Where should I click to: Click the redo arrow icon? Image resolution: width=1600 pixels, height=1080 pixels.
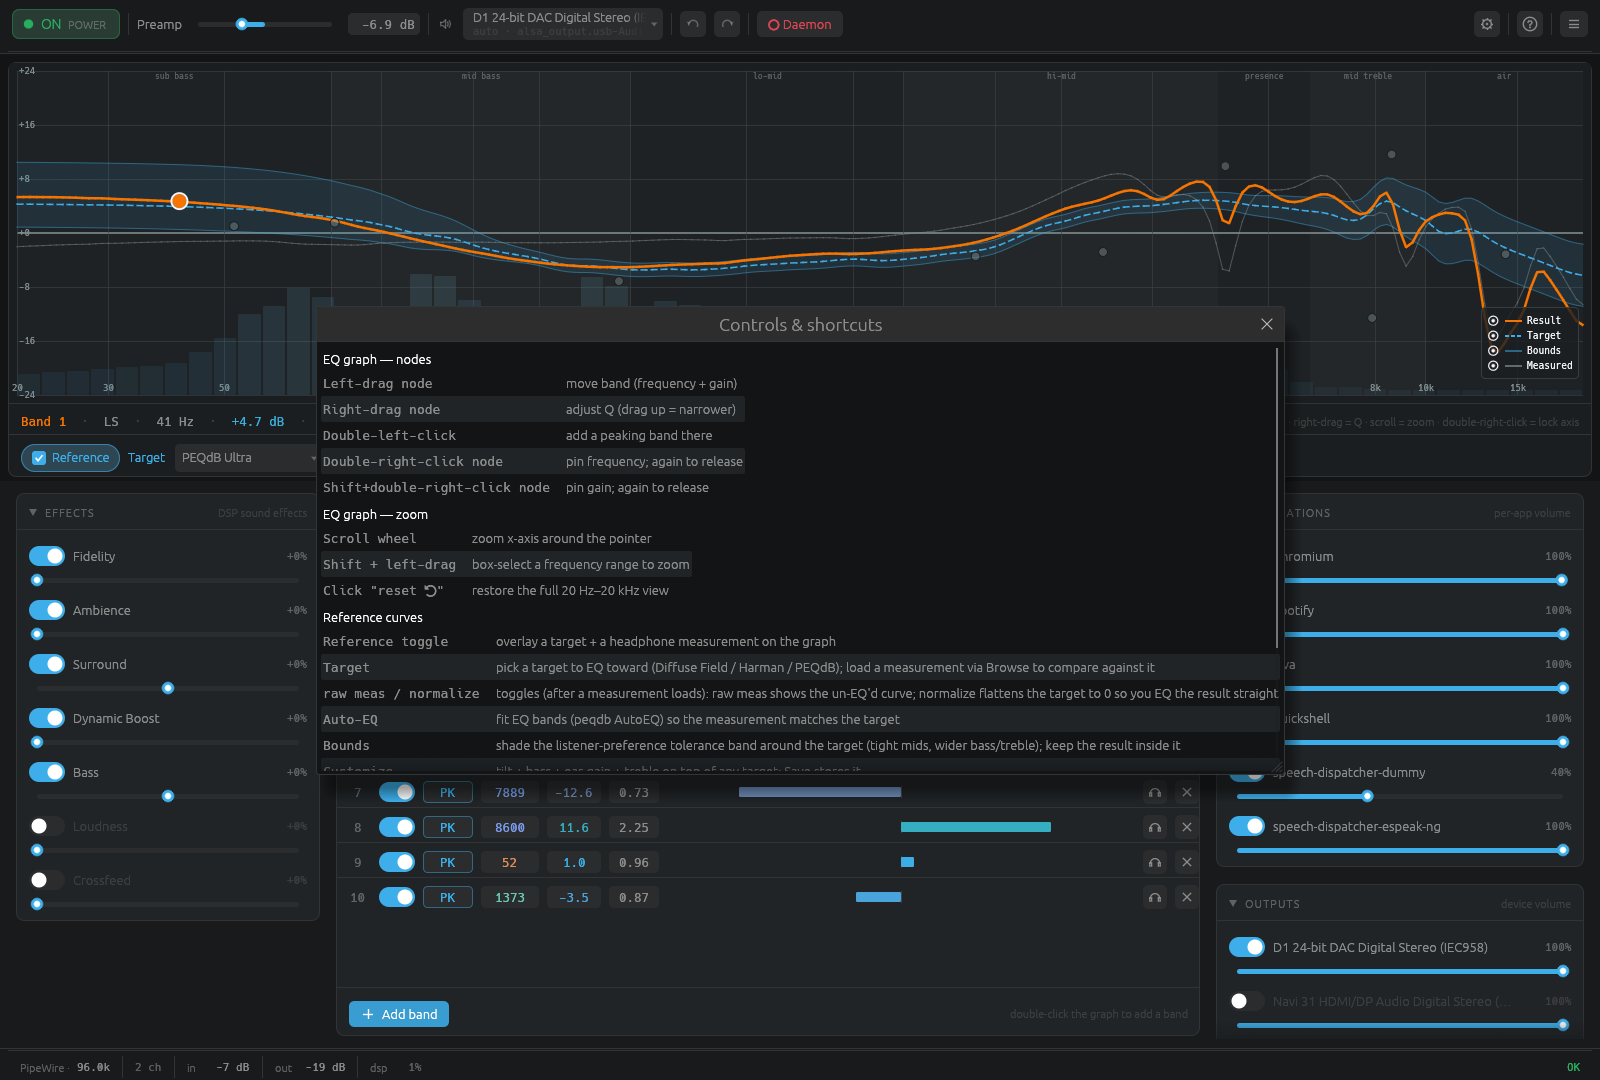click(x=728, y=24)
